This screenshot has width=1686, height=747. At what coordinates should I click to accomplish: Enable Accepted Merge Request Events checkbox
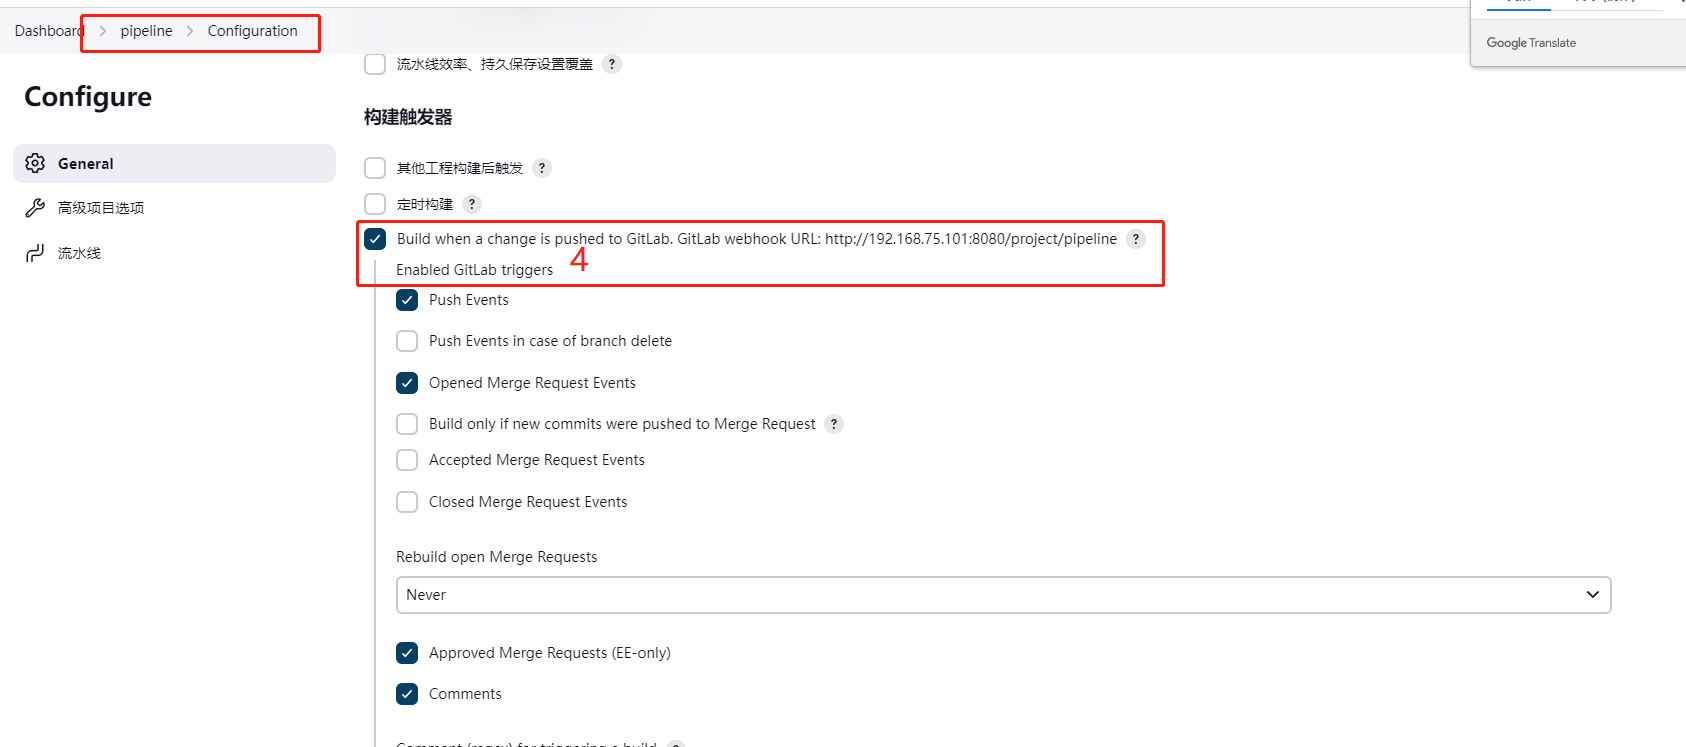pyautogui.click(x=407, y=460)
